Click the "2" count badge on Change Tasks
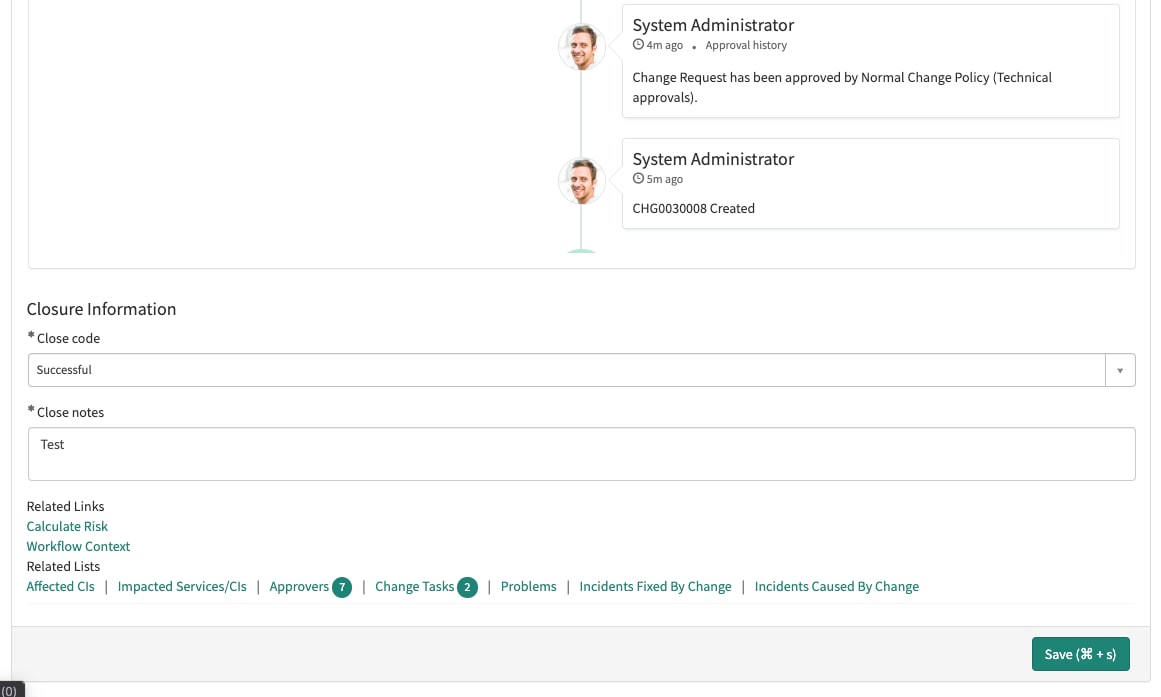The width and height of the screenshot is (1161, 697). 467,587
